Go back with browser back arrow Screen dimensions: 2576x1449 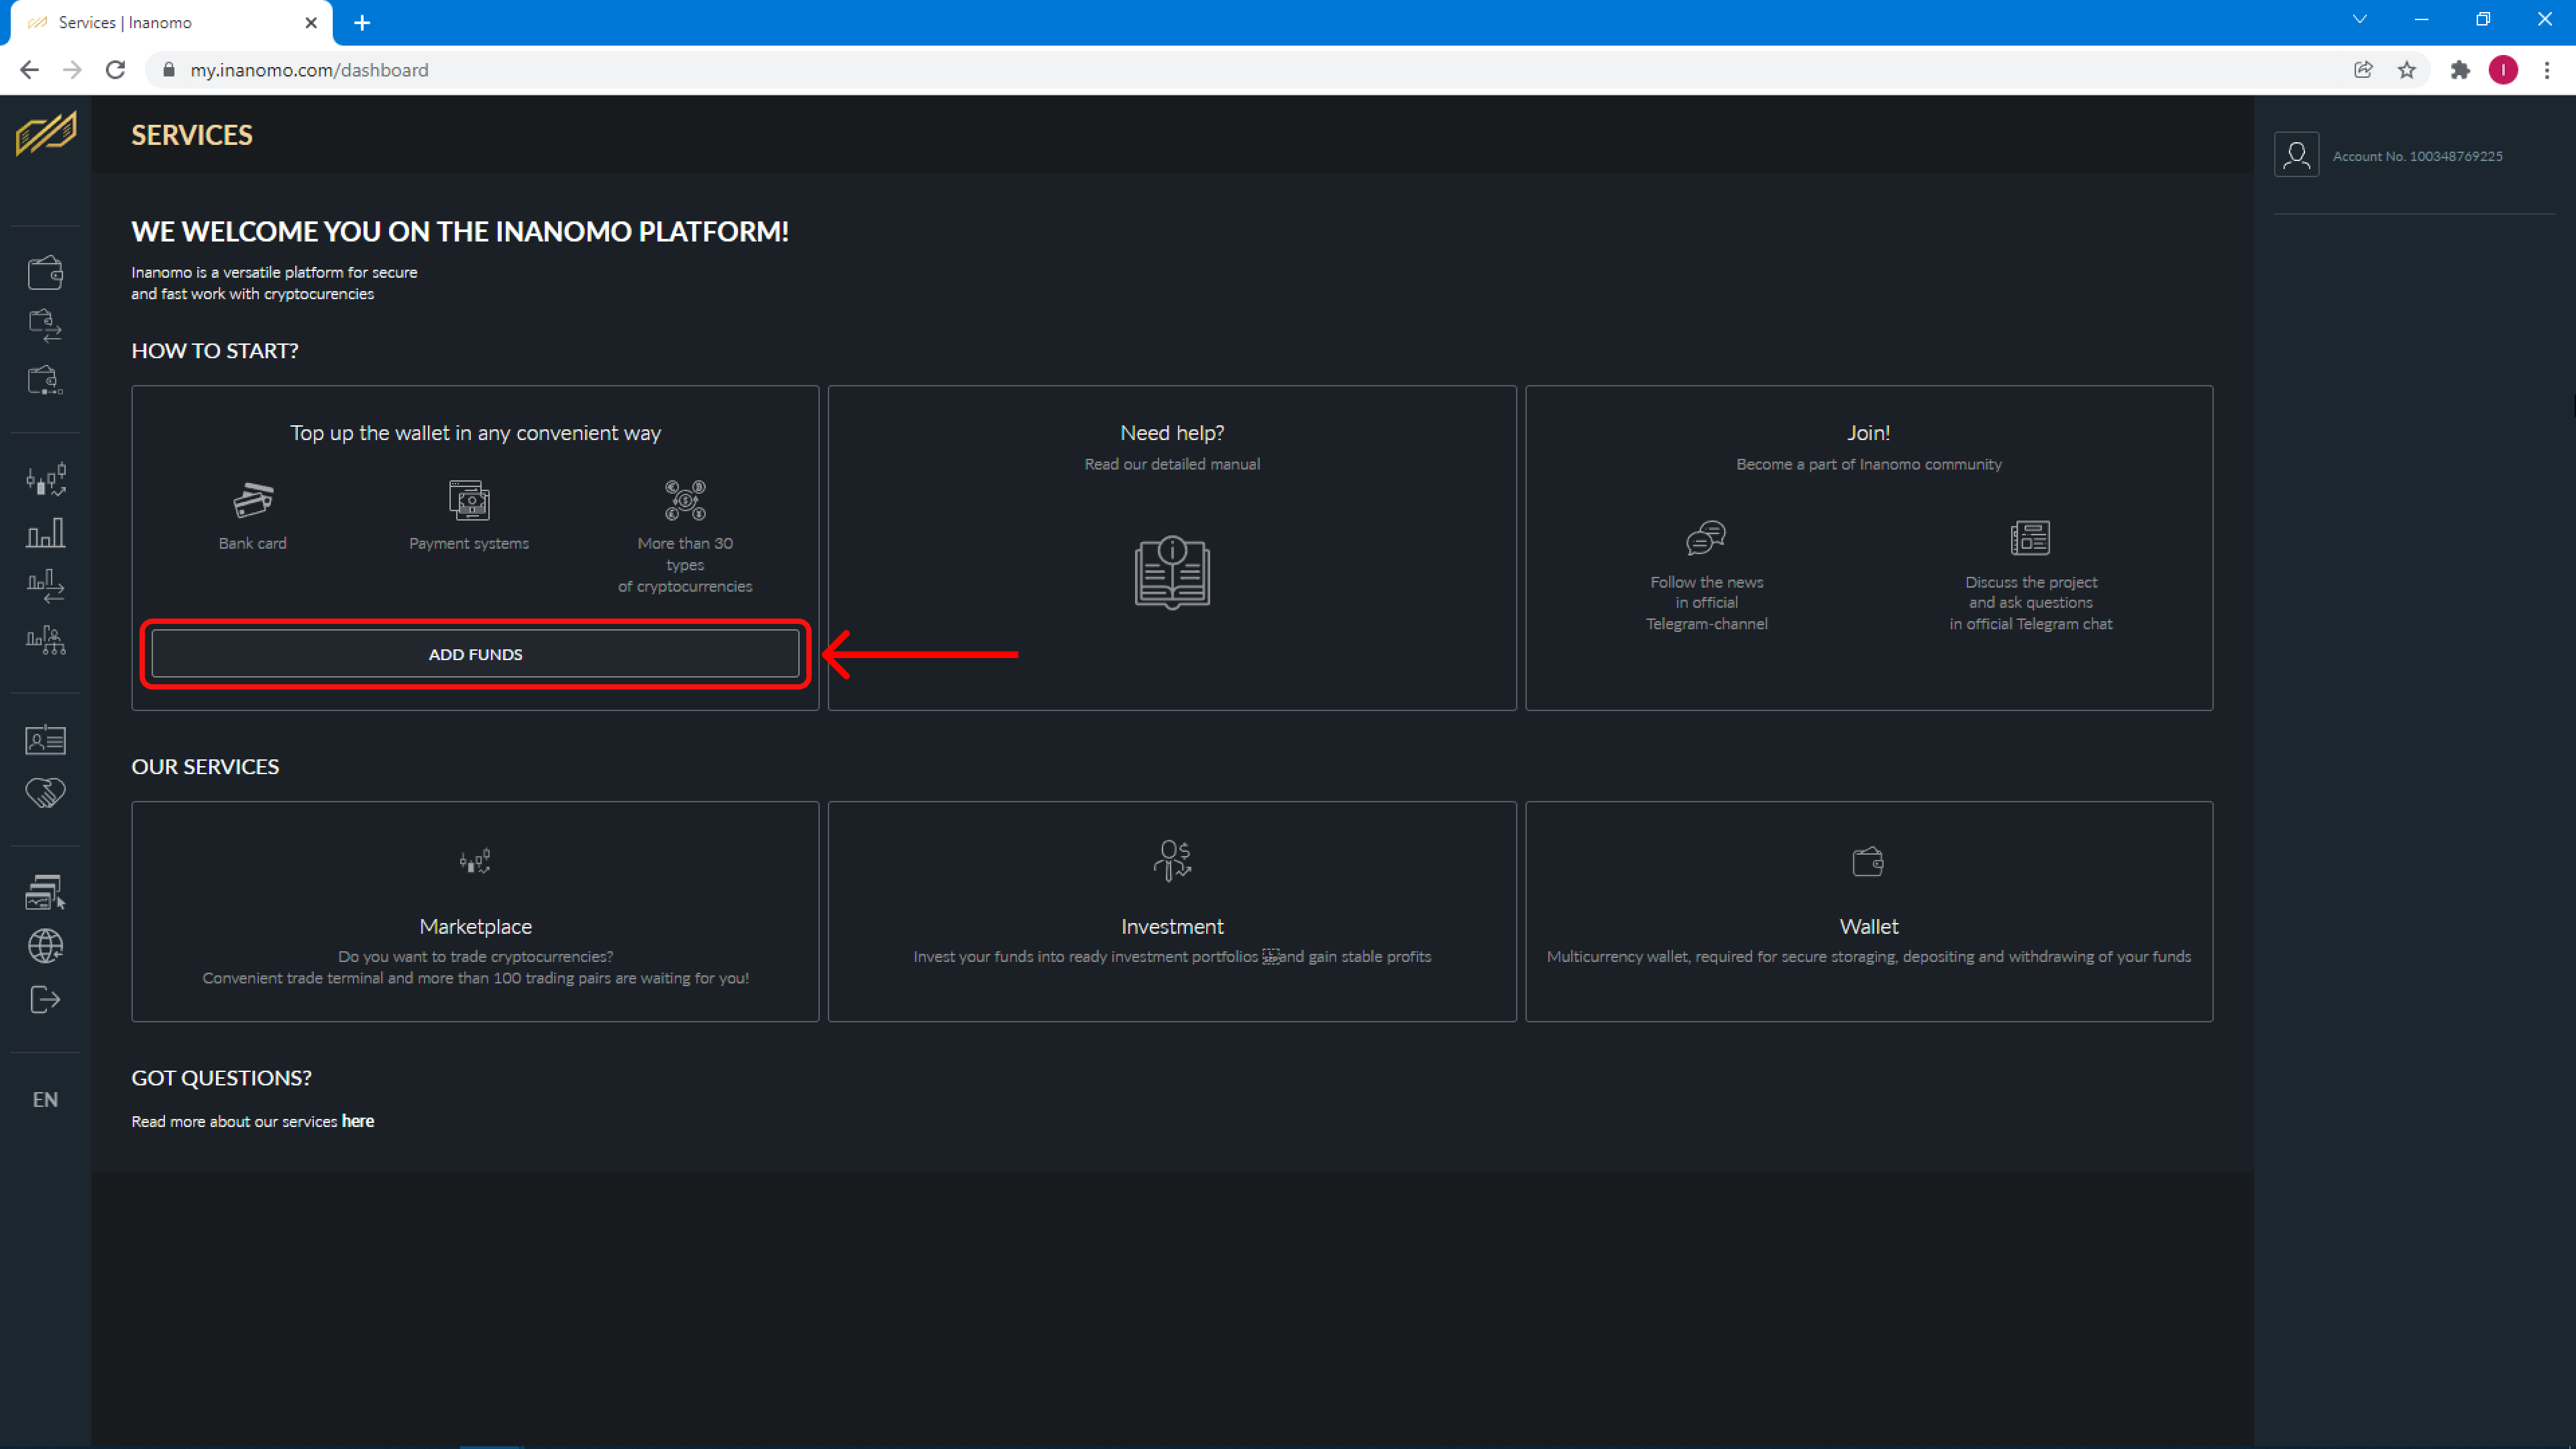tap(29, 70)
